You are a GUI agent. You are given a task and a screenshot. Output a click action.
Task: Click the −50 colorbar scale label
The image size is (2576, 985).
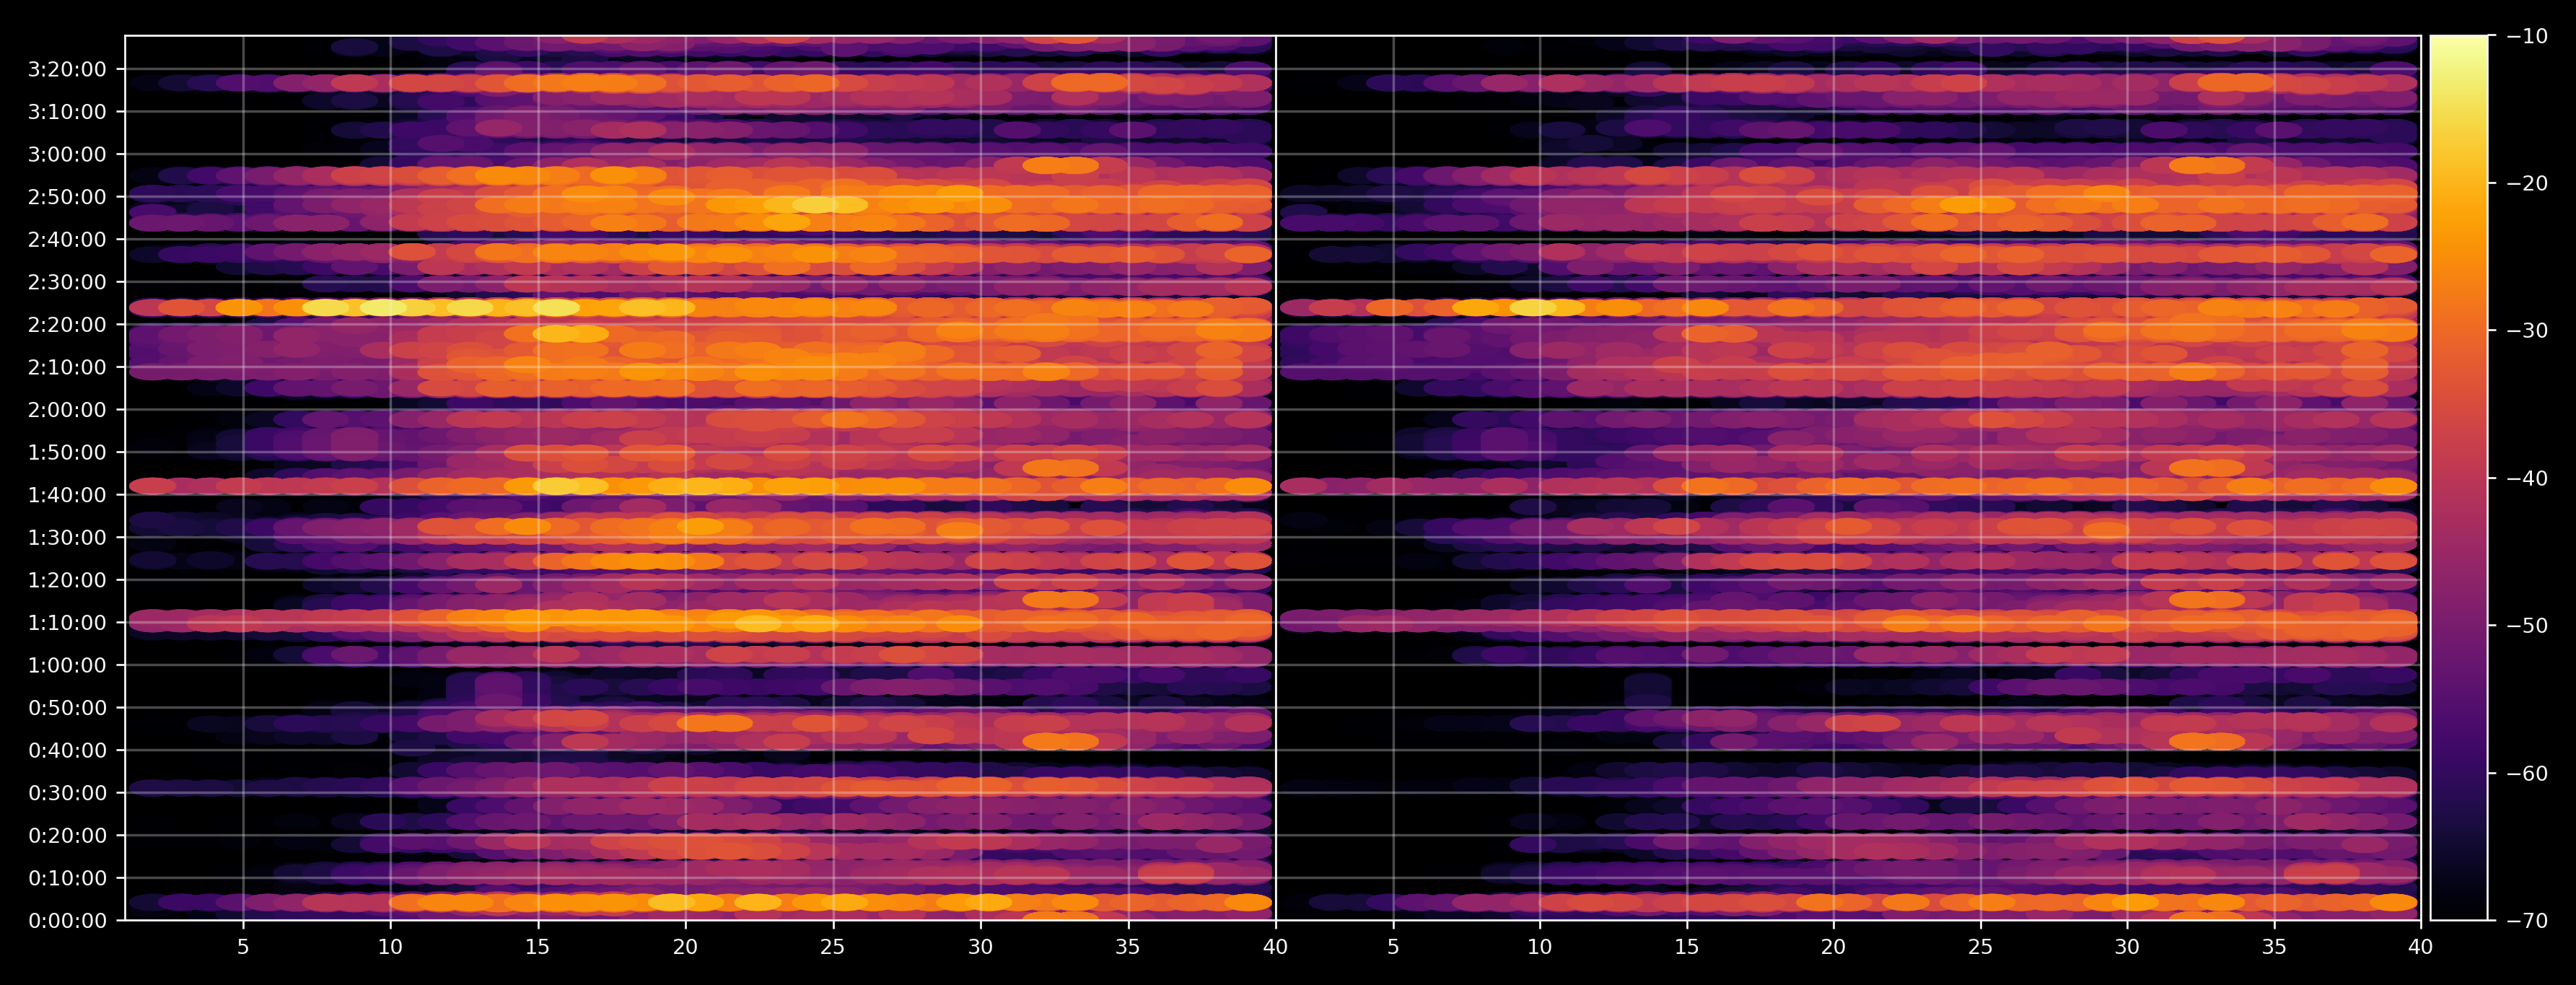2528,626
